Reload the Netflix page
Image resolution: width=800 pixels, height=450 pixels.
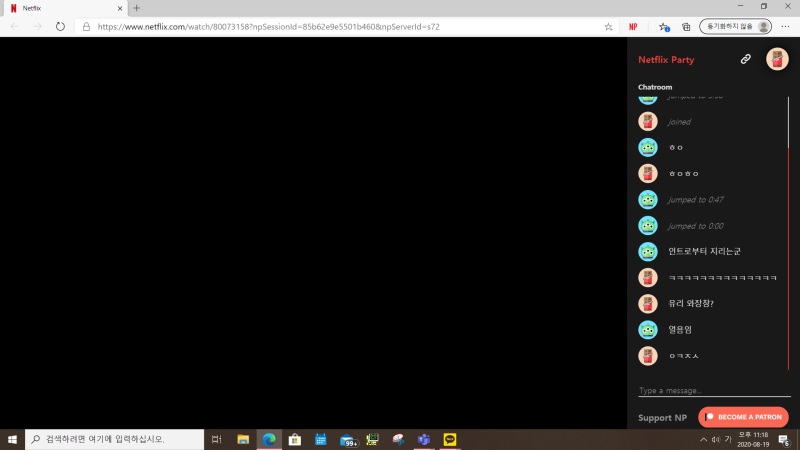pyautogui.click(x=60, y=27)
